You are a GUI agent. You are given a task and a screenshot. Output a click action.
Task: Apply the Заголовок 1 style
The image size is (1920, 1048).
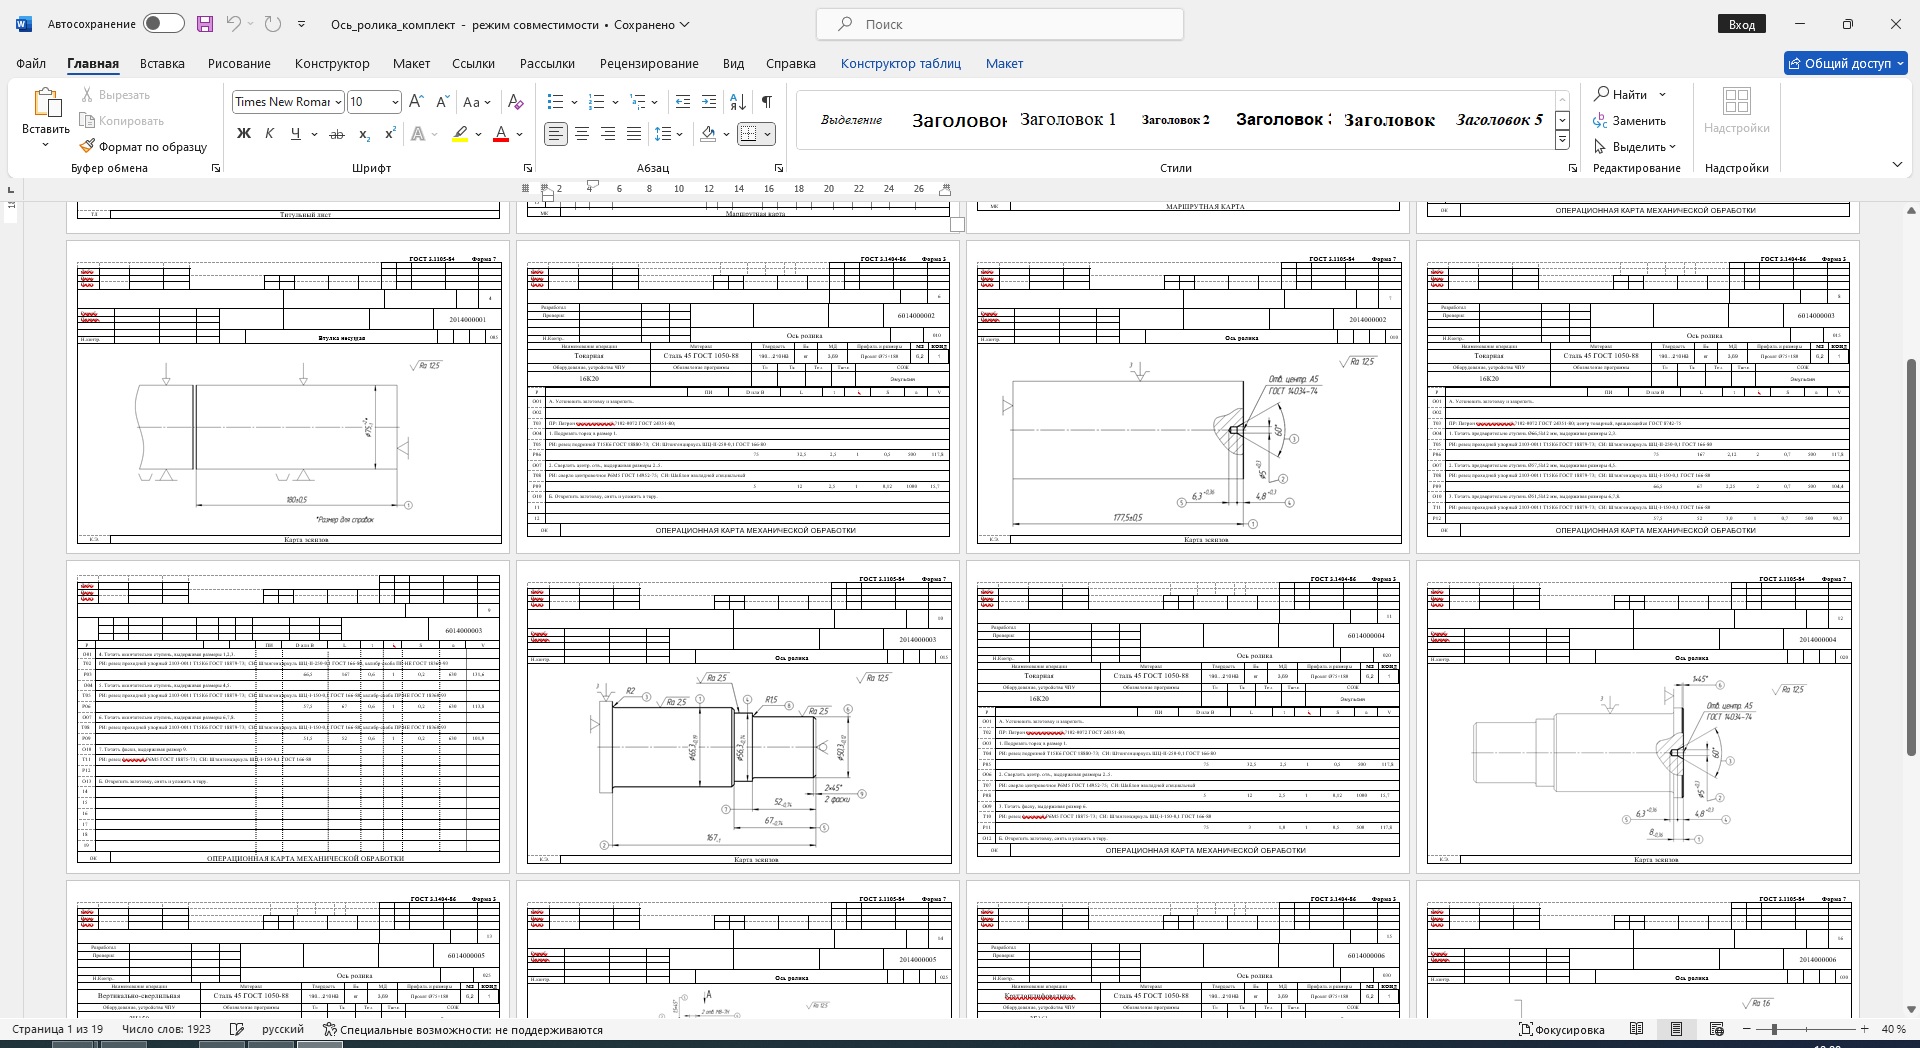1068,119
